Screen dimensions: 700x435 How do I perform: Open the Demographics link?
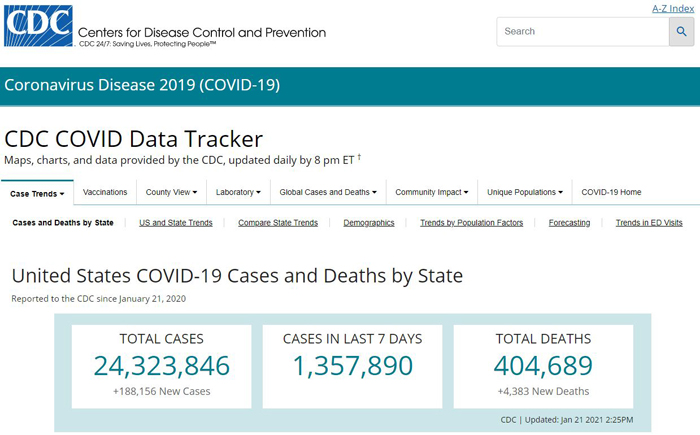369,222
